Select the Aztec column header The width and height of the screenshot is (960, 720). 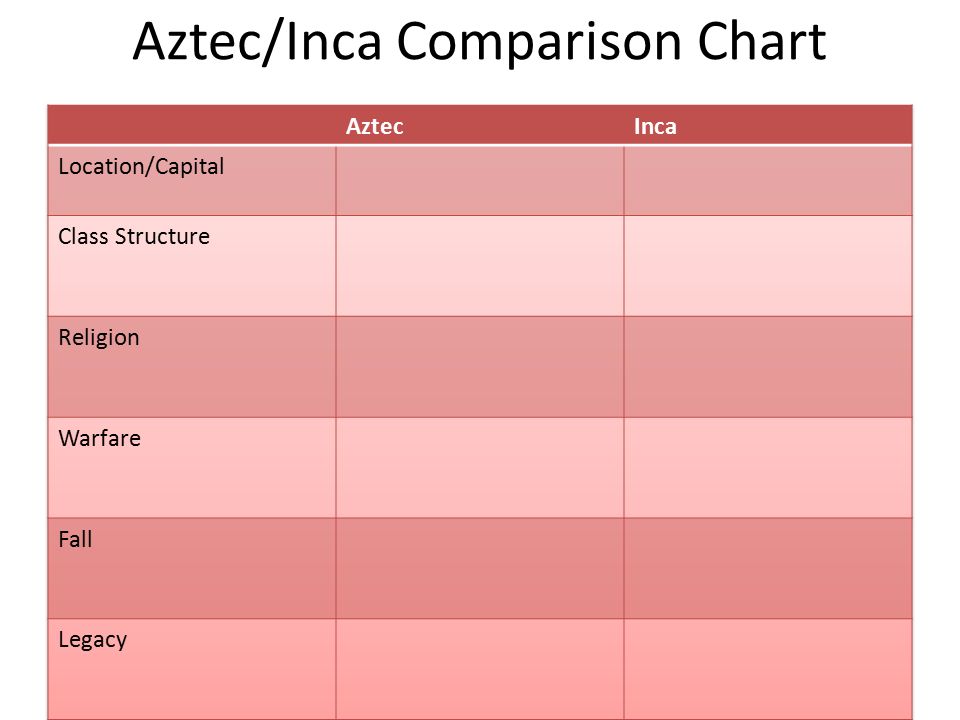click(x=375, y=126)
